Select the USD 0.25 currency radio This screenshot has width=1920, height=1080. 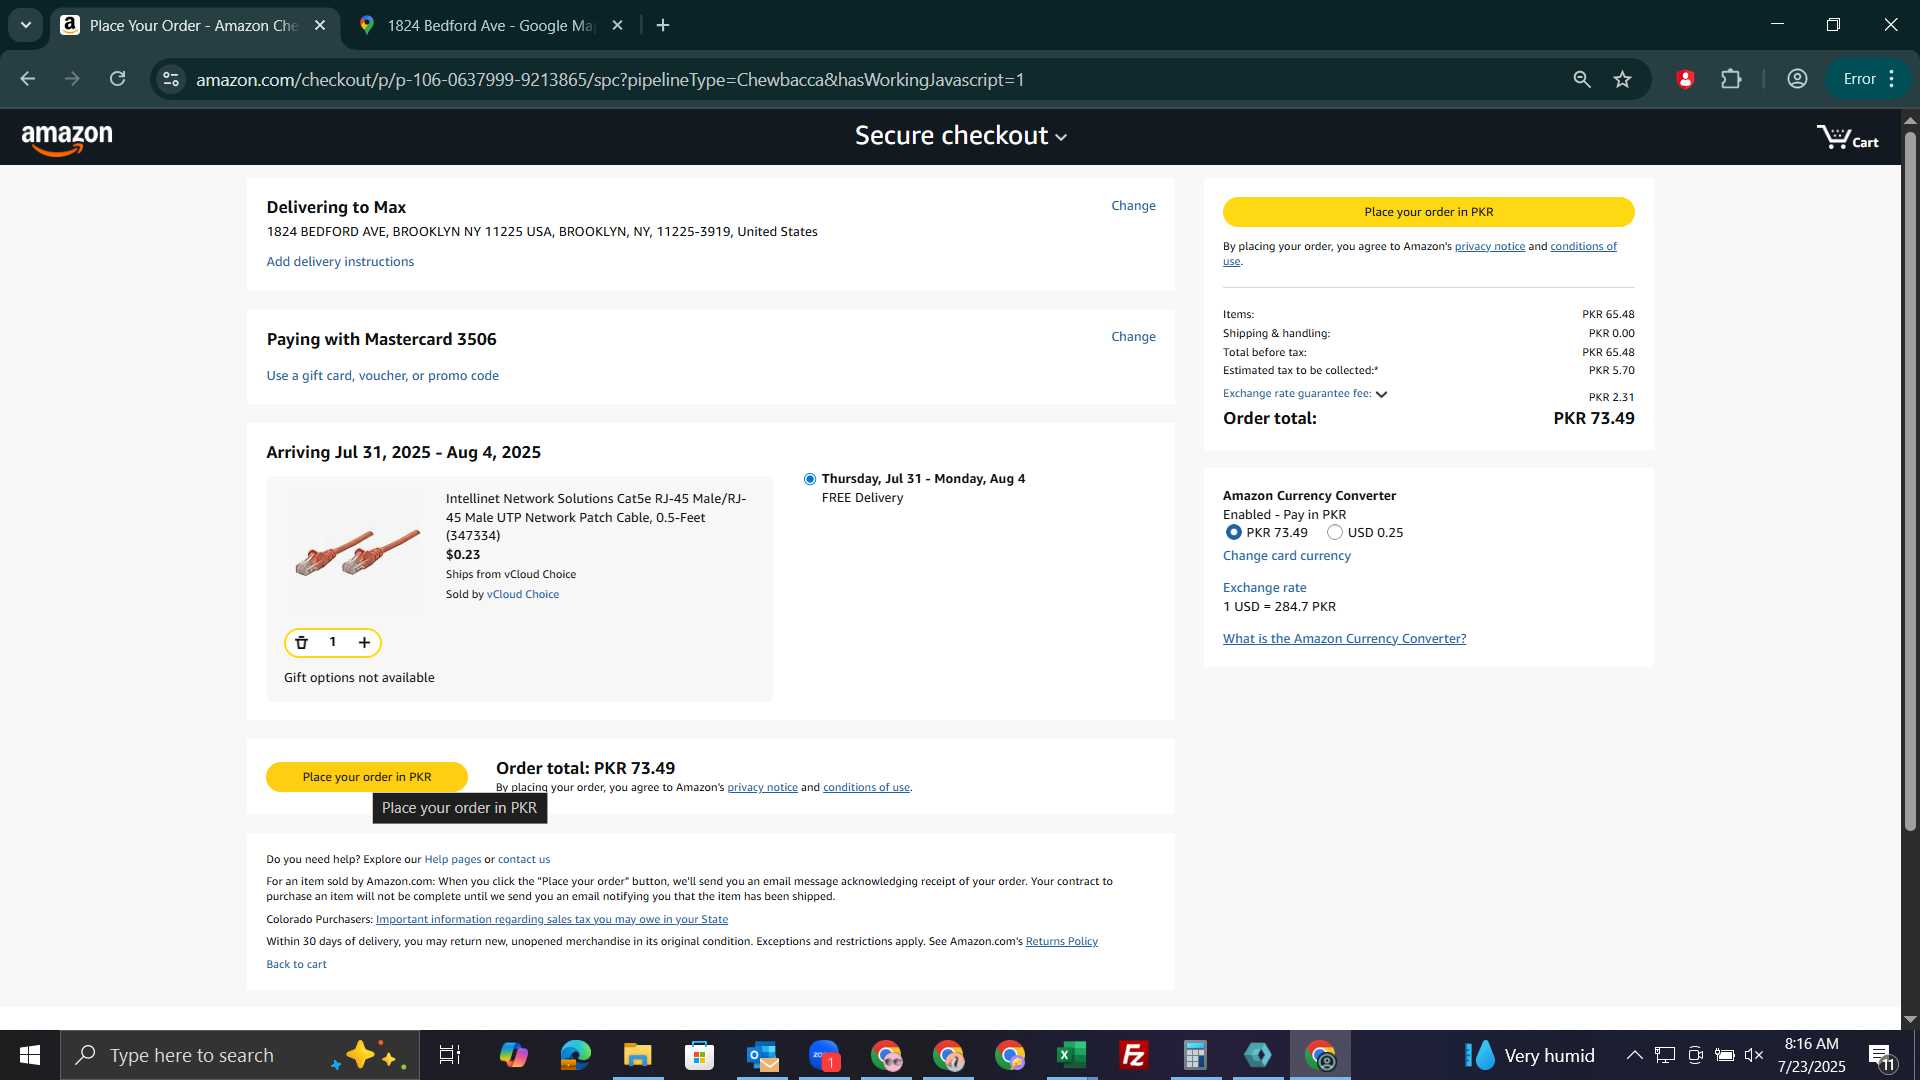tap(1335, 533)
